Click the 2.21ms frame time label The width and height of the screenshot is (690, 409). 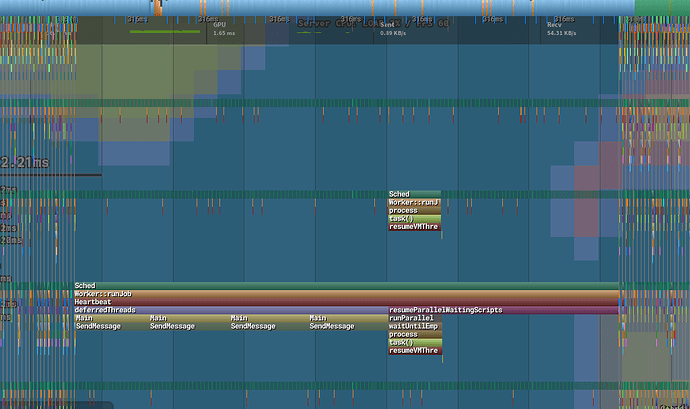click(25, 162)
